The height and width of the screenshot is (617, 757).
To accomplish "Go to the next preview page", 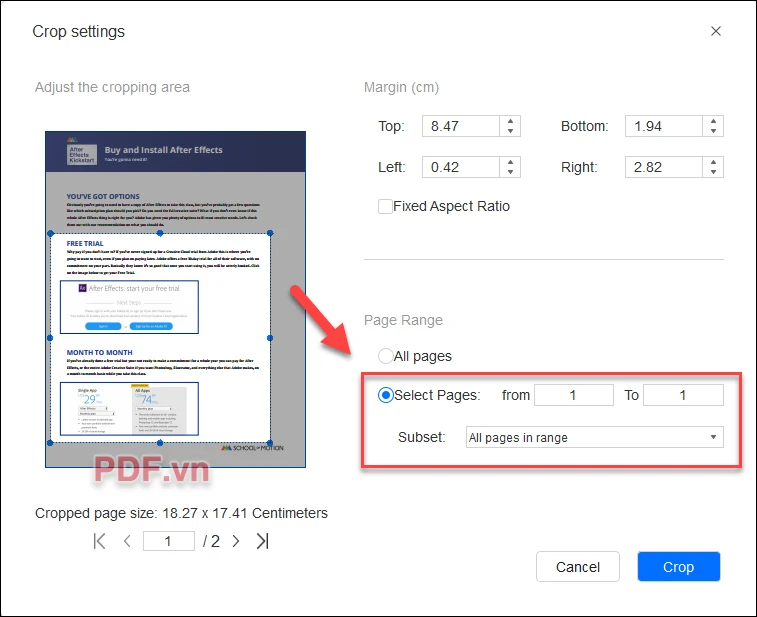I will pos(236,541).
